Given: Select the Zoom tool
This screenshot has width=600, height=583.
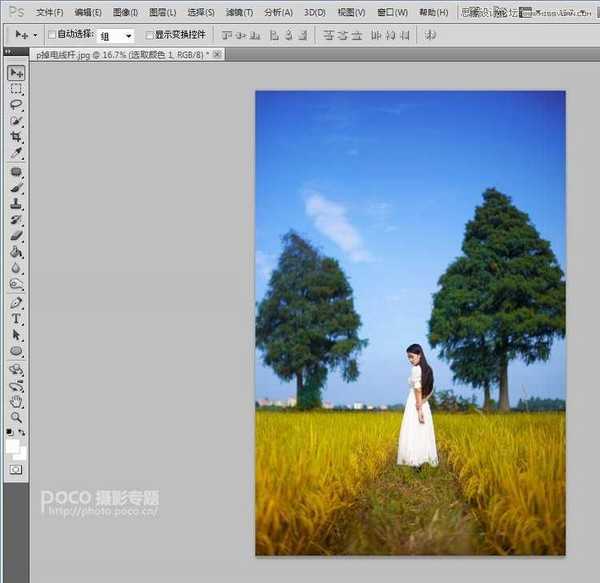Looking at the screenshot, I should (16, 417).
